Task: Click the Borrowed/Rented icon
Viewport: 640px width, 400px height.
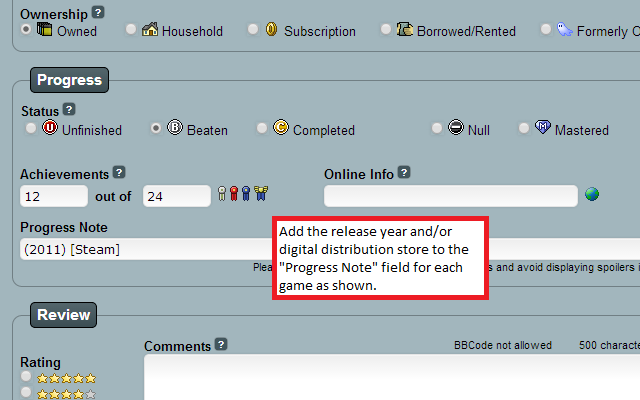Action: (405, 29)
